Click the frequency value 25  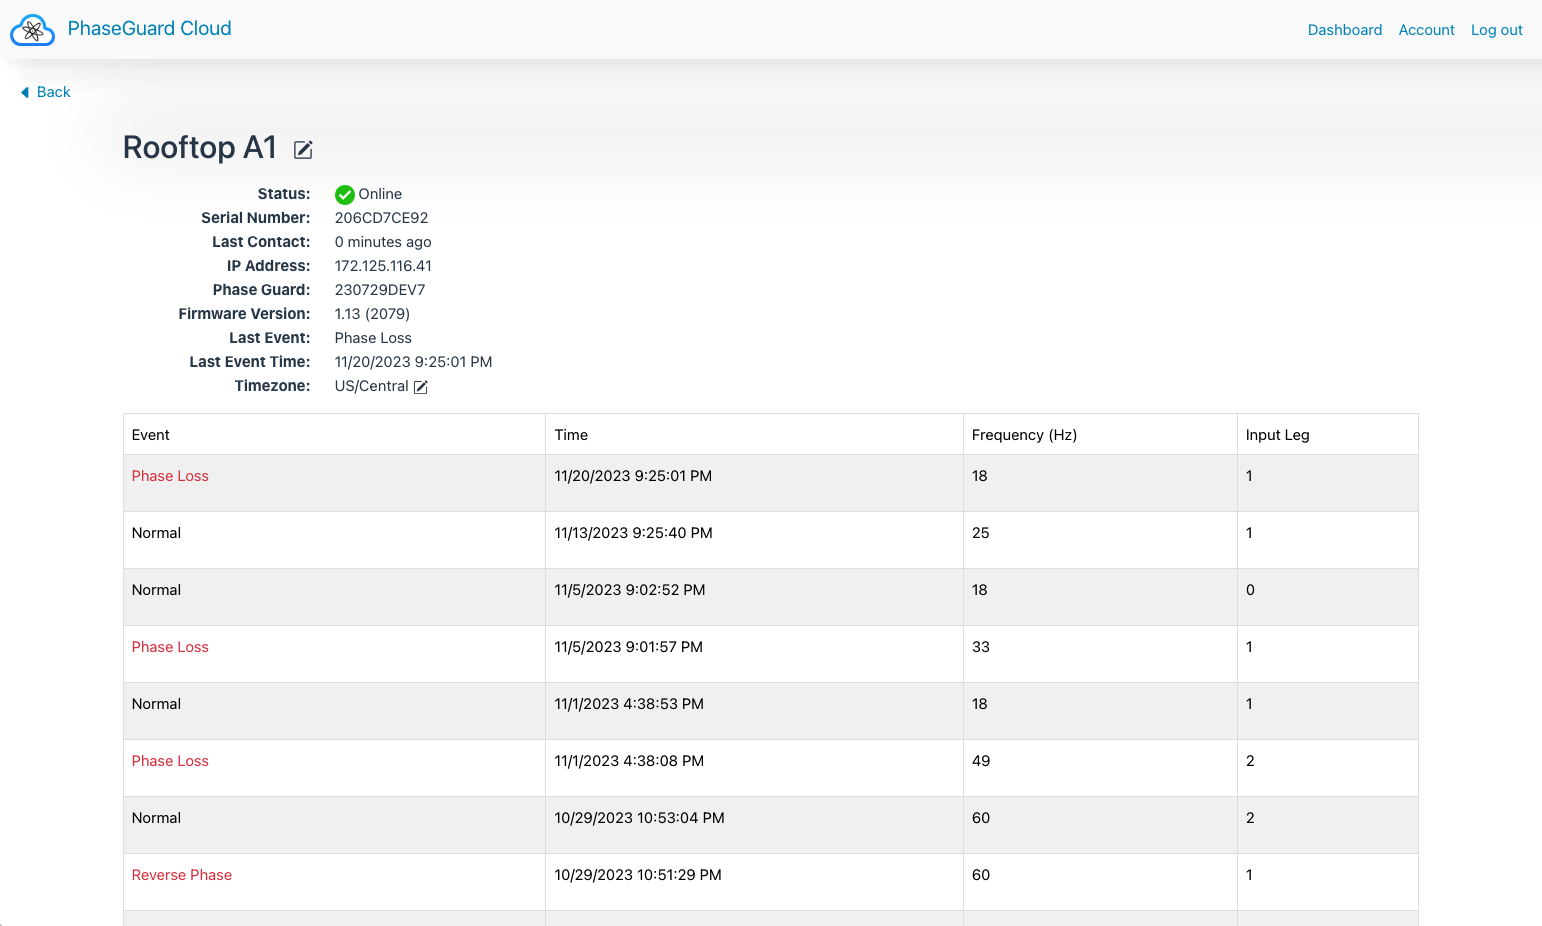click(x=980, y=533)
